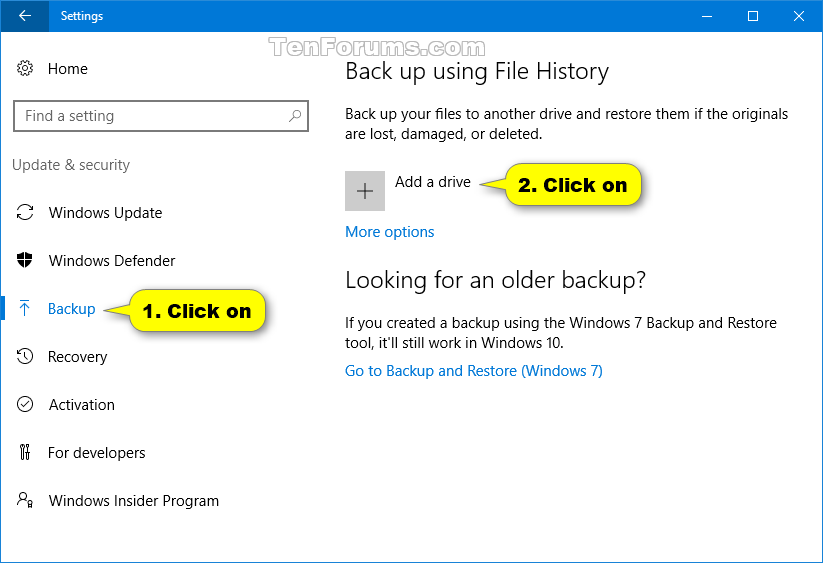Click the Windows Insider Program person icon
The height and width of the screenshot is (563, 823).
coord(25,500)
